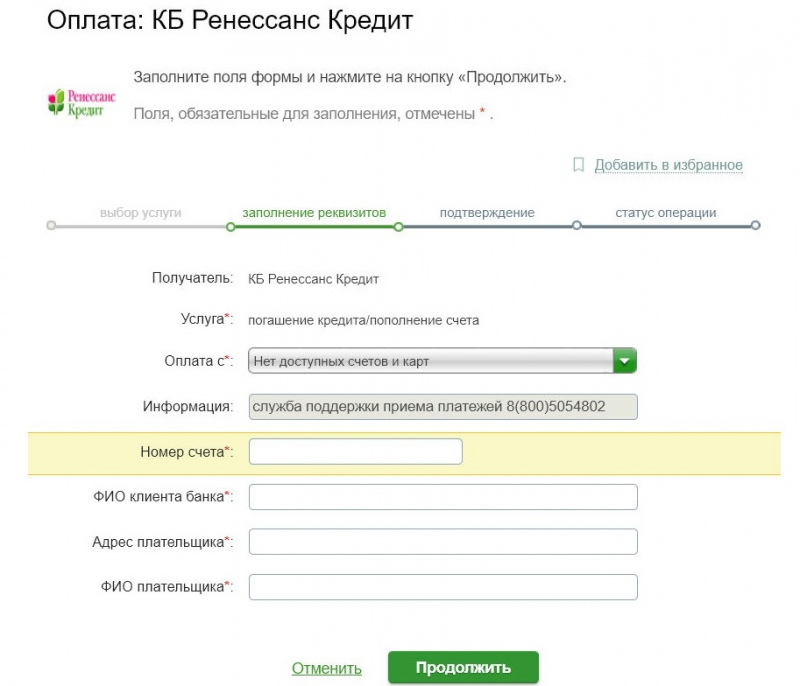Select the Нет доступных счетов и карт combo box

click(442, 361)
